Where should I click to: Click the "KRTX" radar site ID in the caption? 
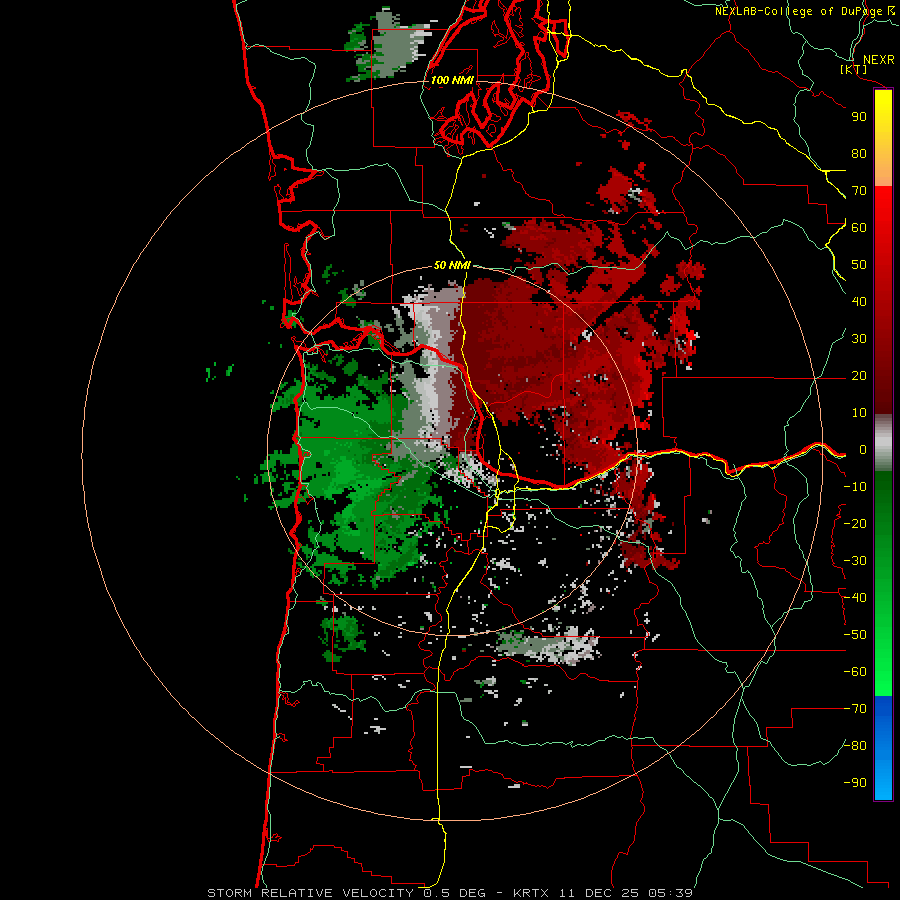point(530,893)
